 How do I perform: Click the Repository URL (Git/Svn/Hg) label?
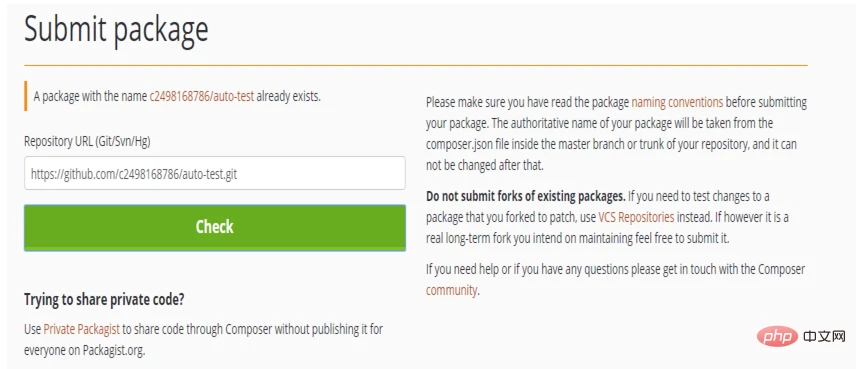pyautogui.click(x=87, y=141)
